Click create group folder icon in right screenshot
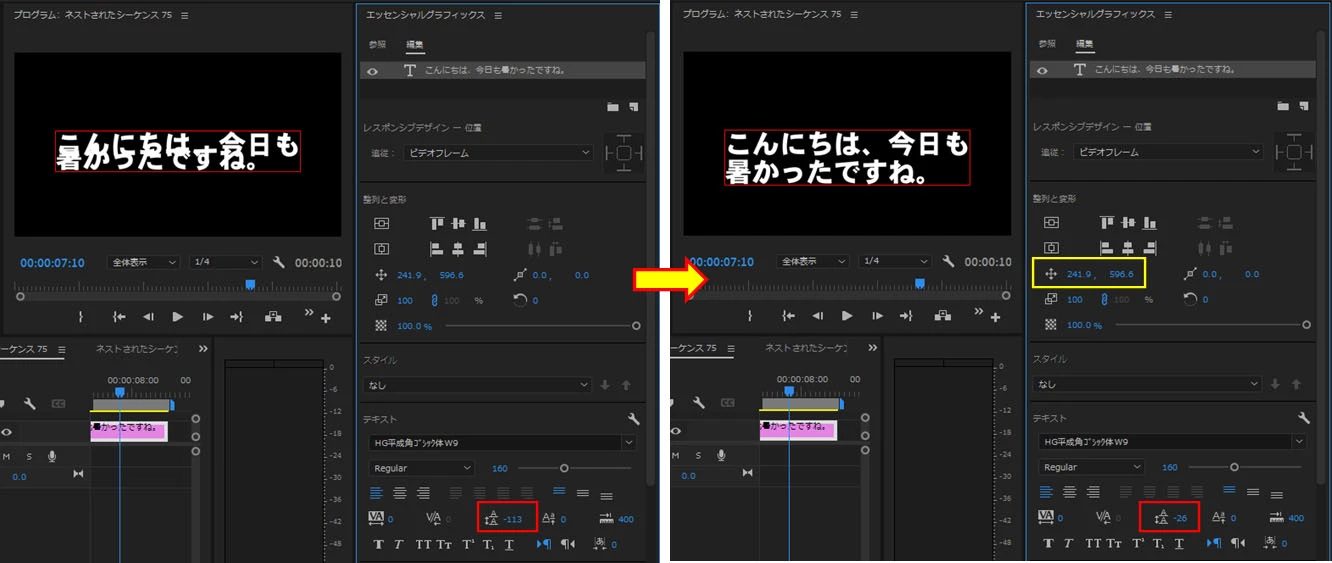Image resolution: width=1332 pixels, height=563 pixels. [1283, 106]
